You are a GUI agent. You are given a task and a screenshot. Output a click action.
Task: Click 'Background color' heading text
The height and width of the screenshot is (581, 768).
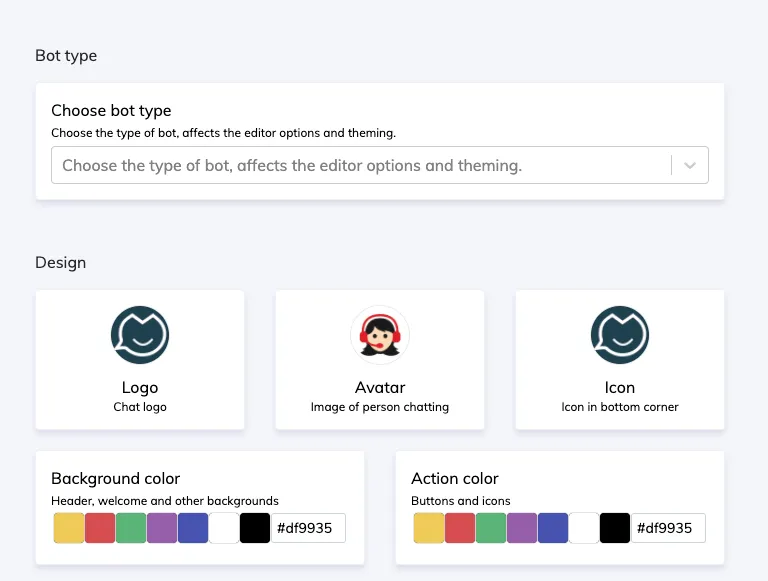coord(116,479)
